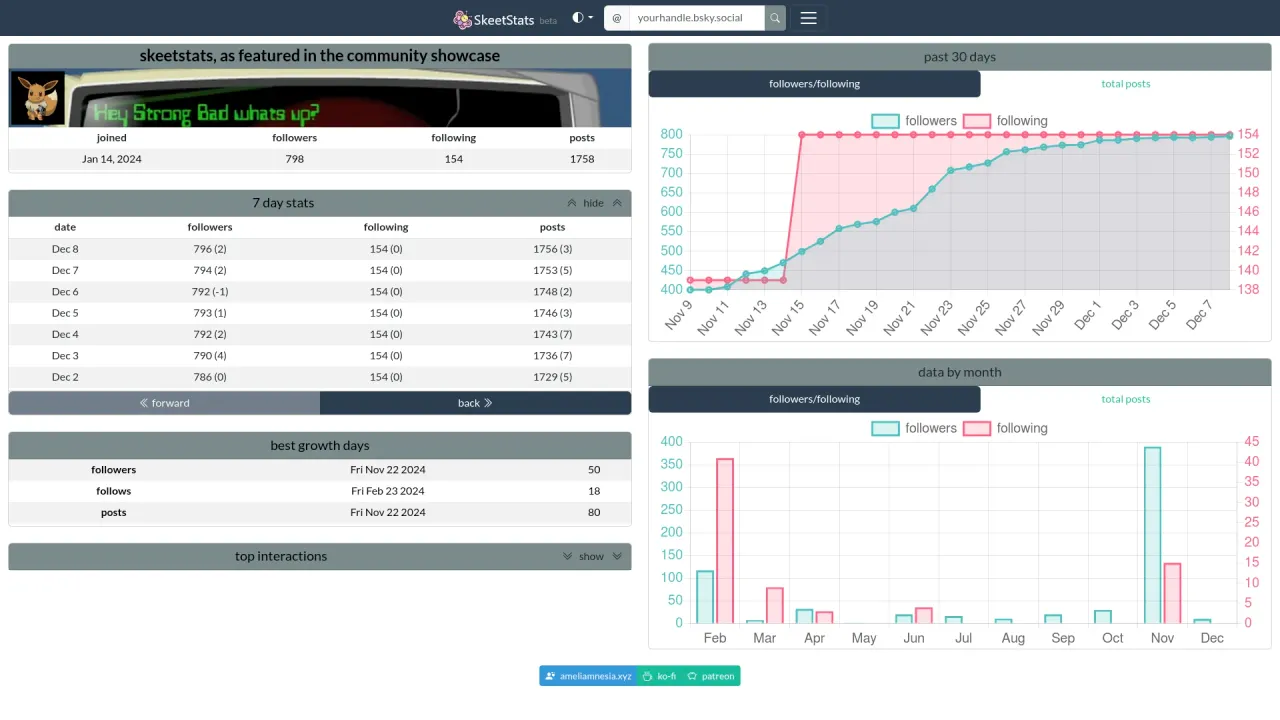Click the back pagination button
The width and height of the screenshot is (1280, 720).
475,403
